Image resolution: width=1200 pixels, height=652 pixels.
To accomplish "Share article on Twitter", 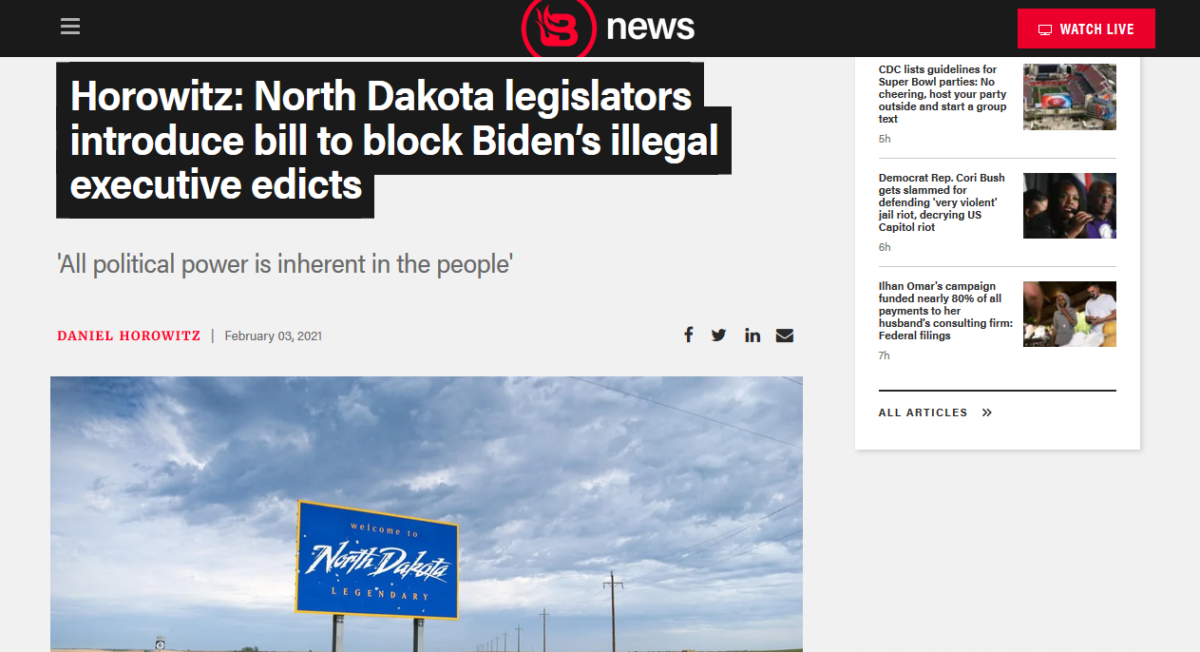I will click(x=719, y=335).
